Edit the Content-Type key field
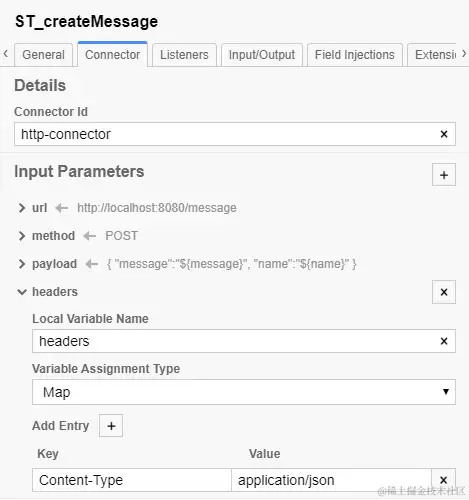This screenshot has height=500, width=469. [x=132, y=480]
